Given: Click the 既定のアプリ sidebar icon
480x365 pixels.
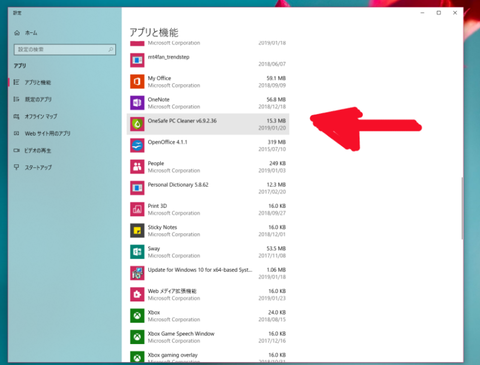Looking at the screenshot, I should pos(16,99).
